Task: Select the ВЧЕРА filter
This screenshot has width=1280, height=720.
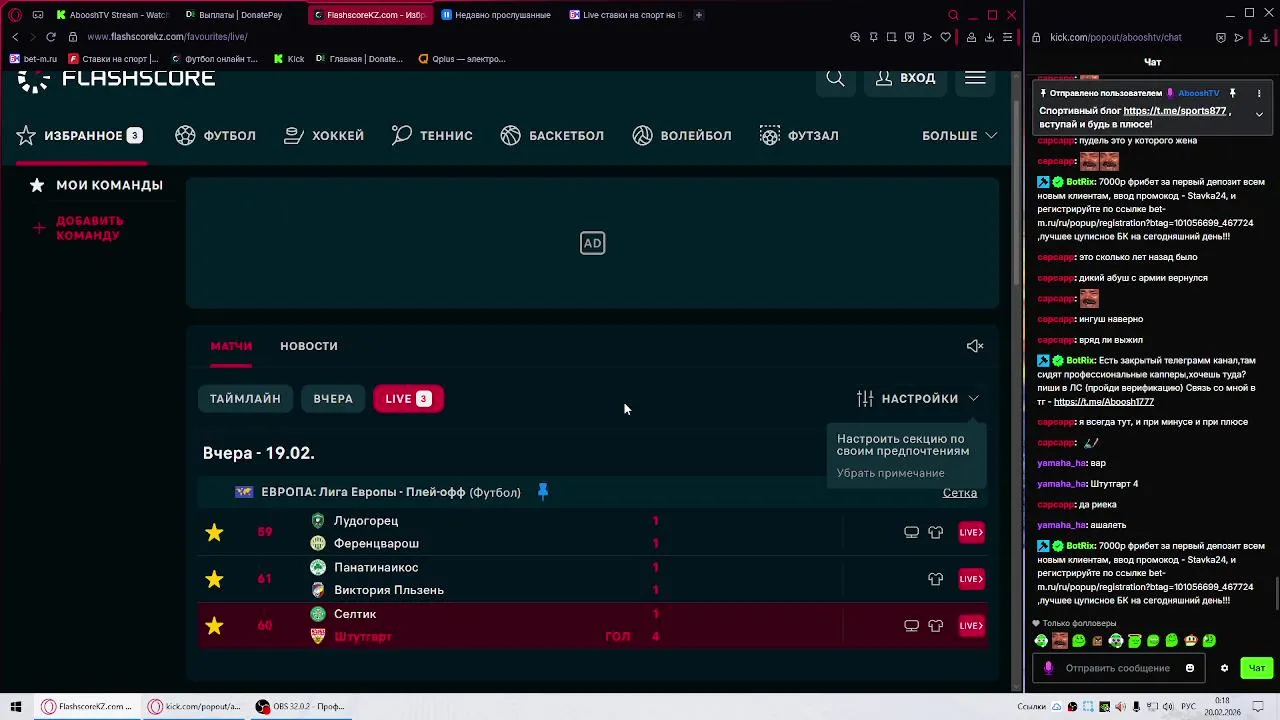Action: pos(333,399)
